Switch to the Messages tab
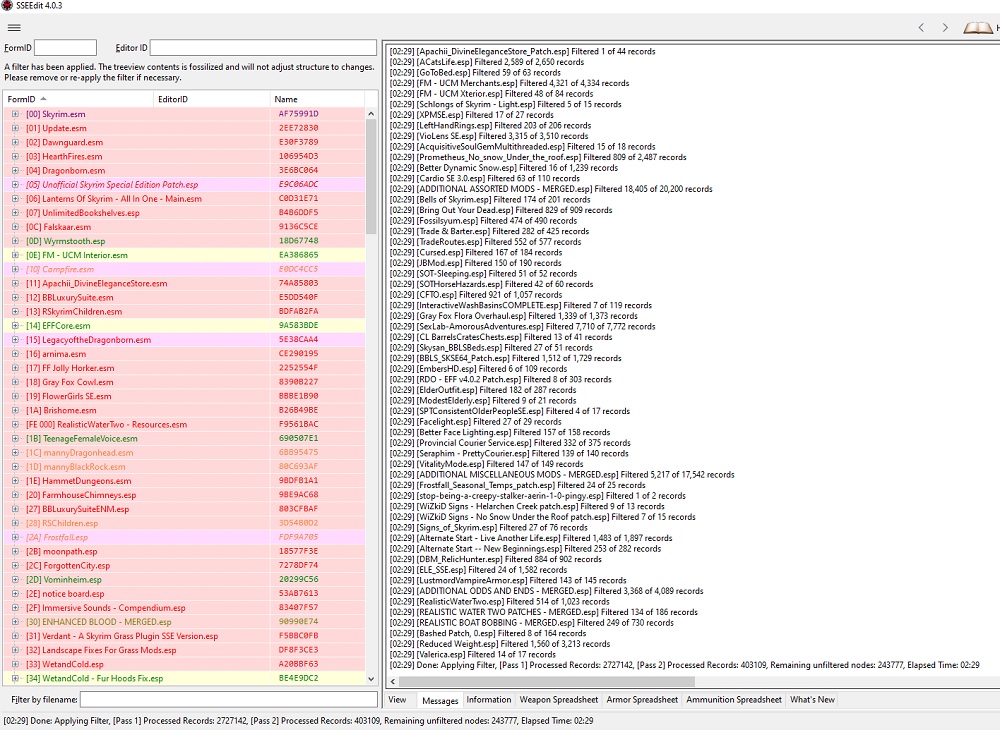Viewport: 1000px width, 730px height. pyautogui.click(x=440, y=700)
